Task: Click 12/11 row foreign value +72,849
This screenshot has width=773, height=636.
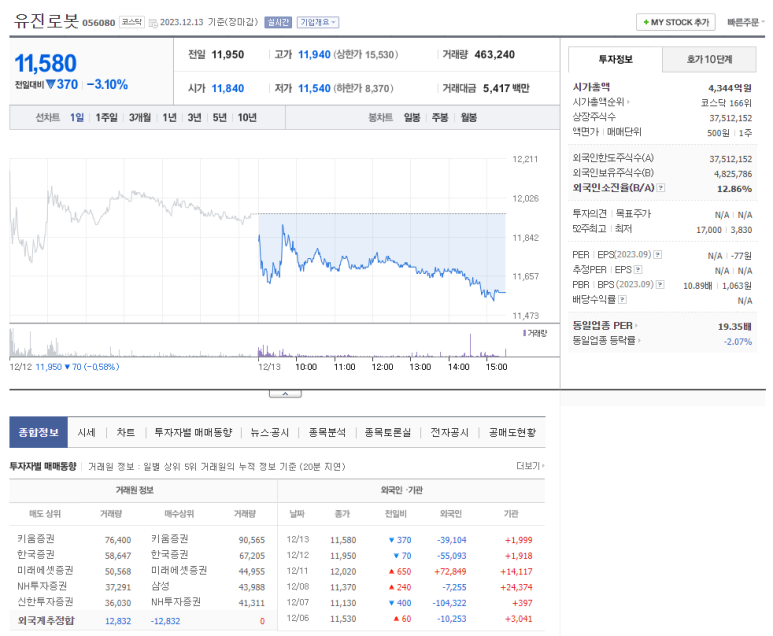Action: pos(450,571)
